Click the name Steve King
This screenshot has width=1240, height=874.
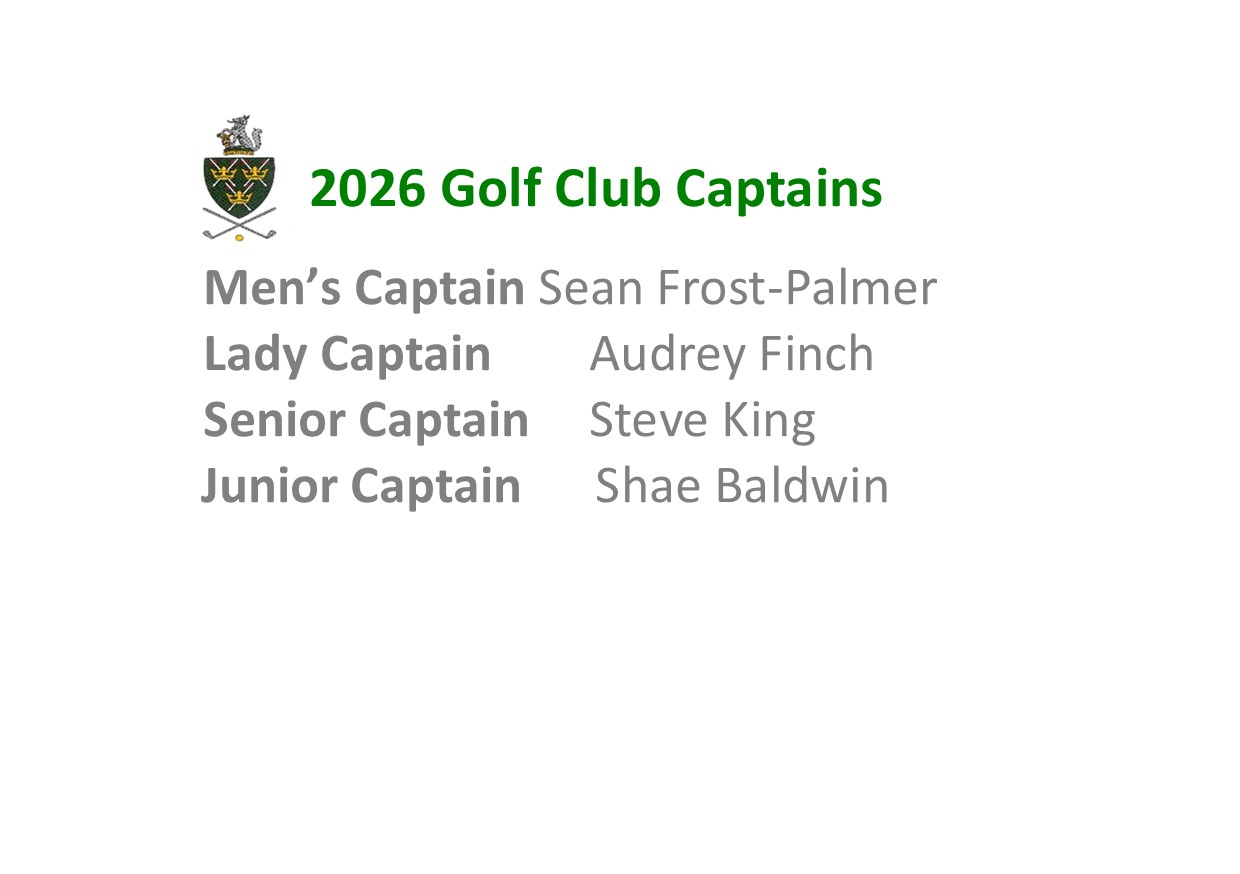[x=702, y=421]
